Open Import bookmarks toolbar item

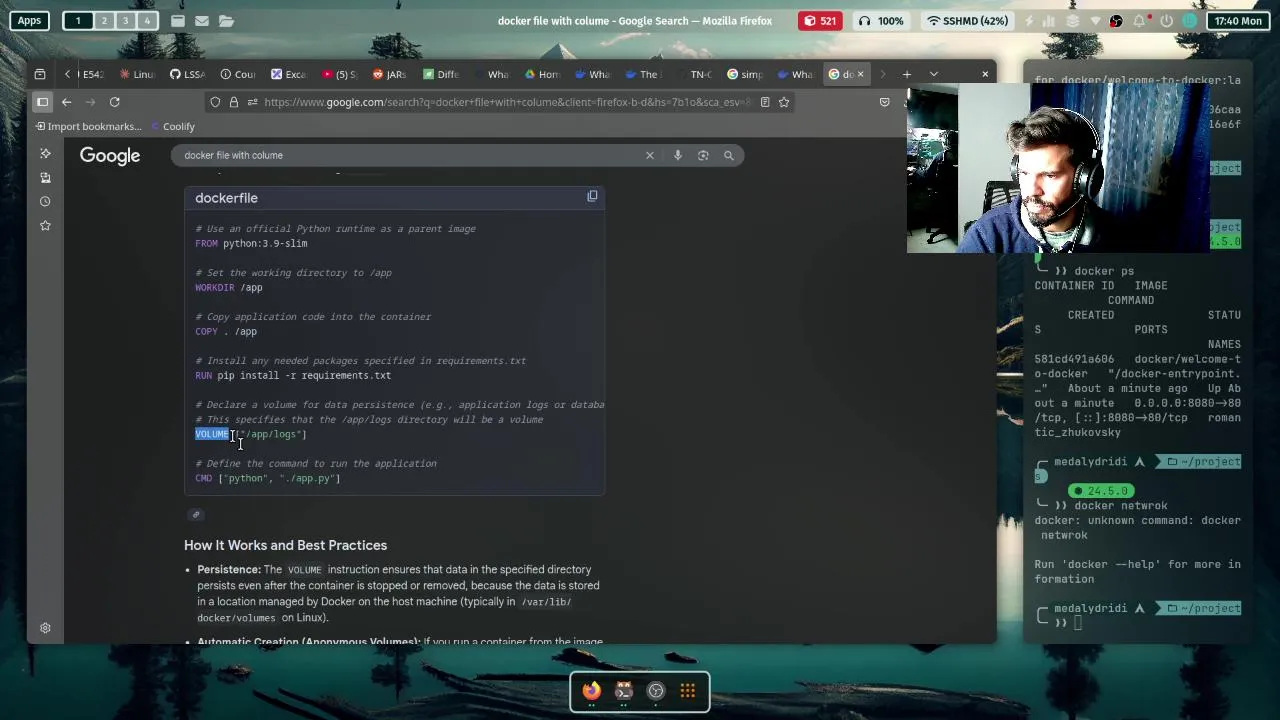(88, 126)
